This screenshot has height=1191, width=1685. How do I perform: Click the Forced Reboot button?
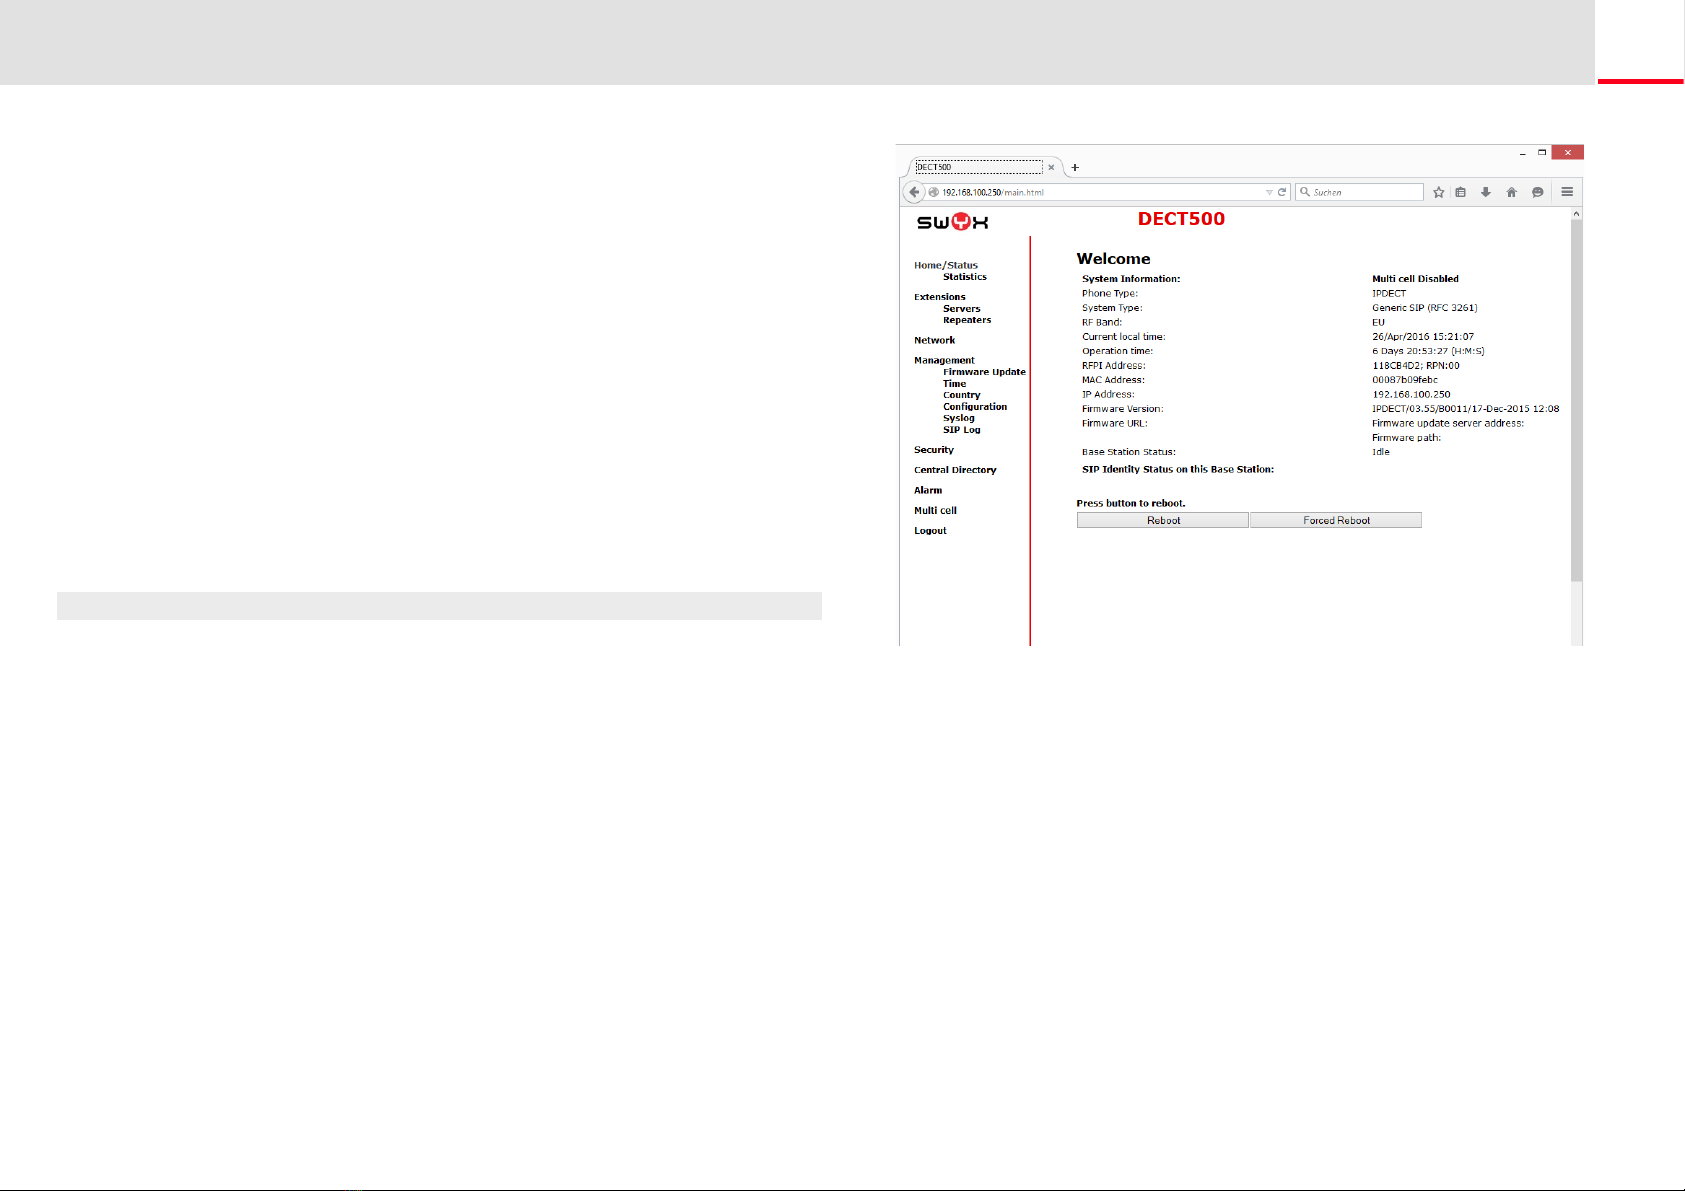click(x=1336, y=520)
